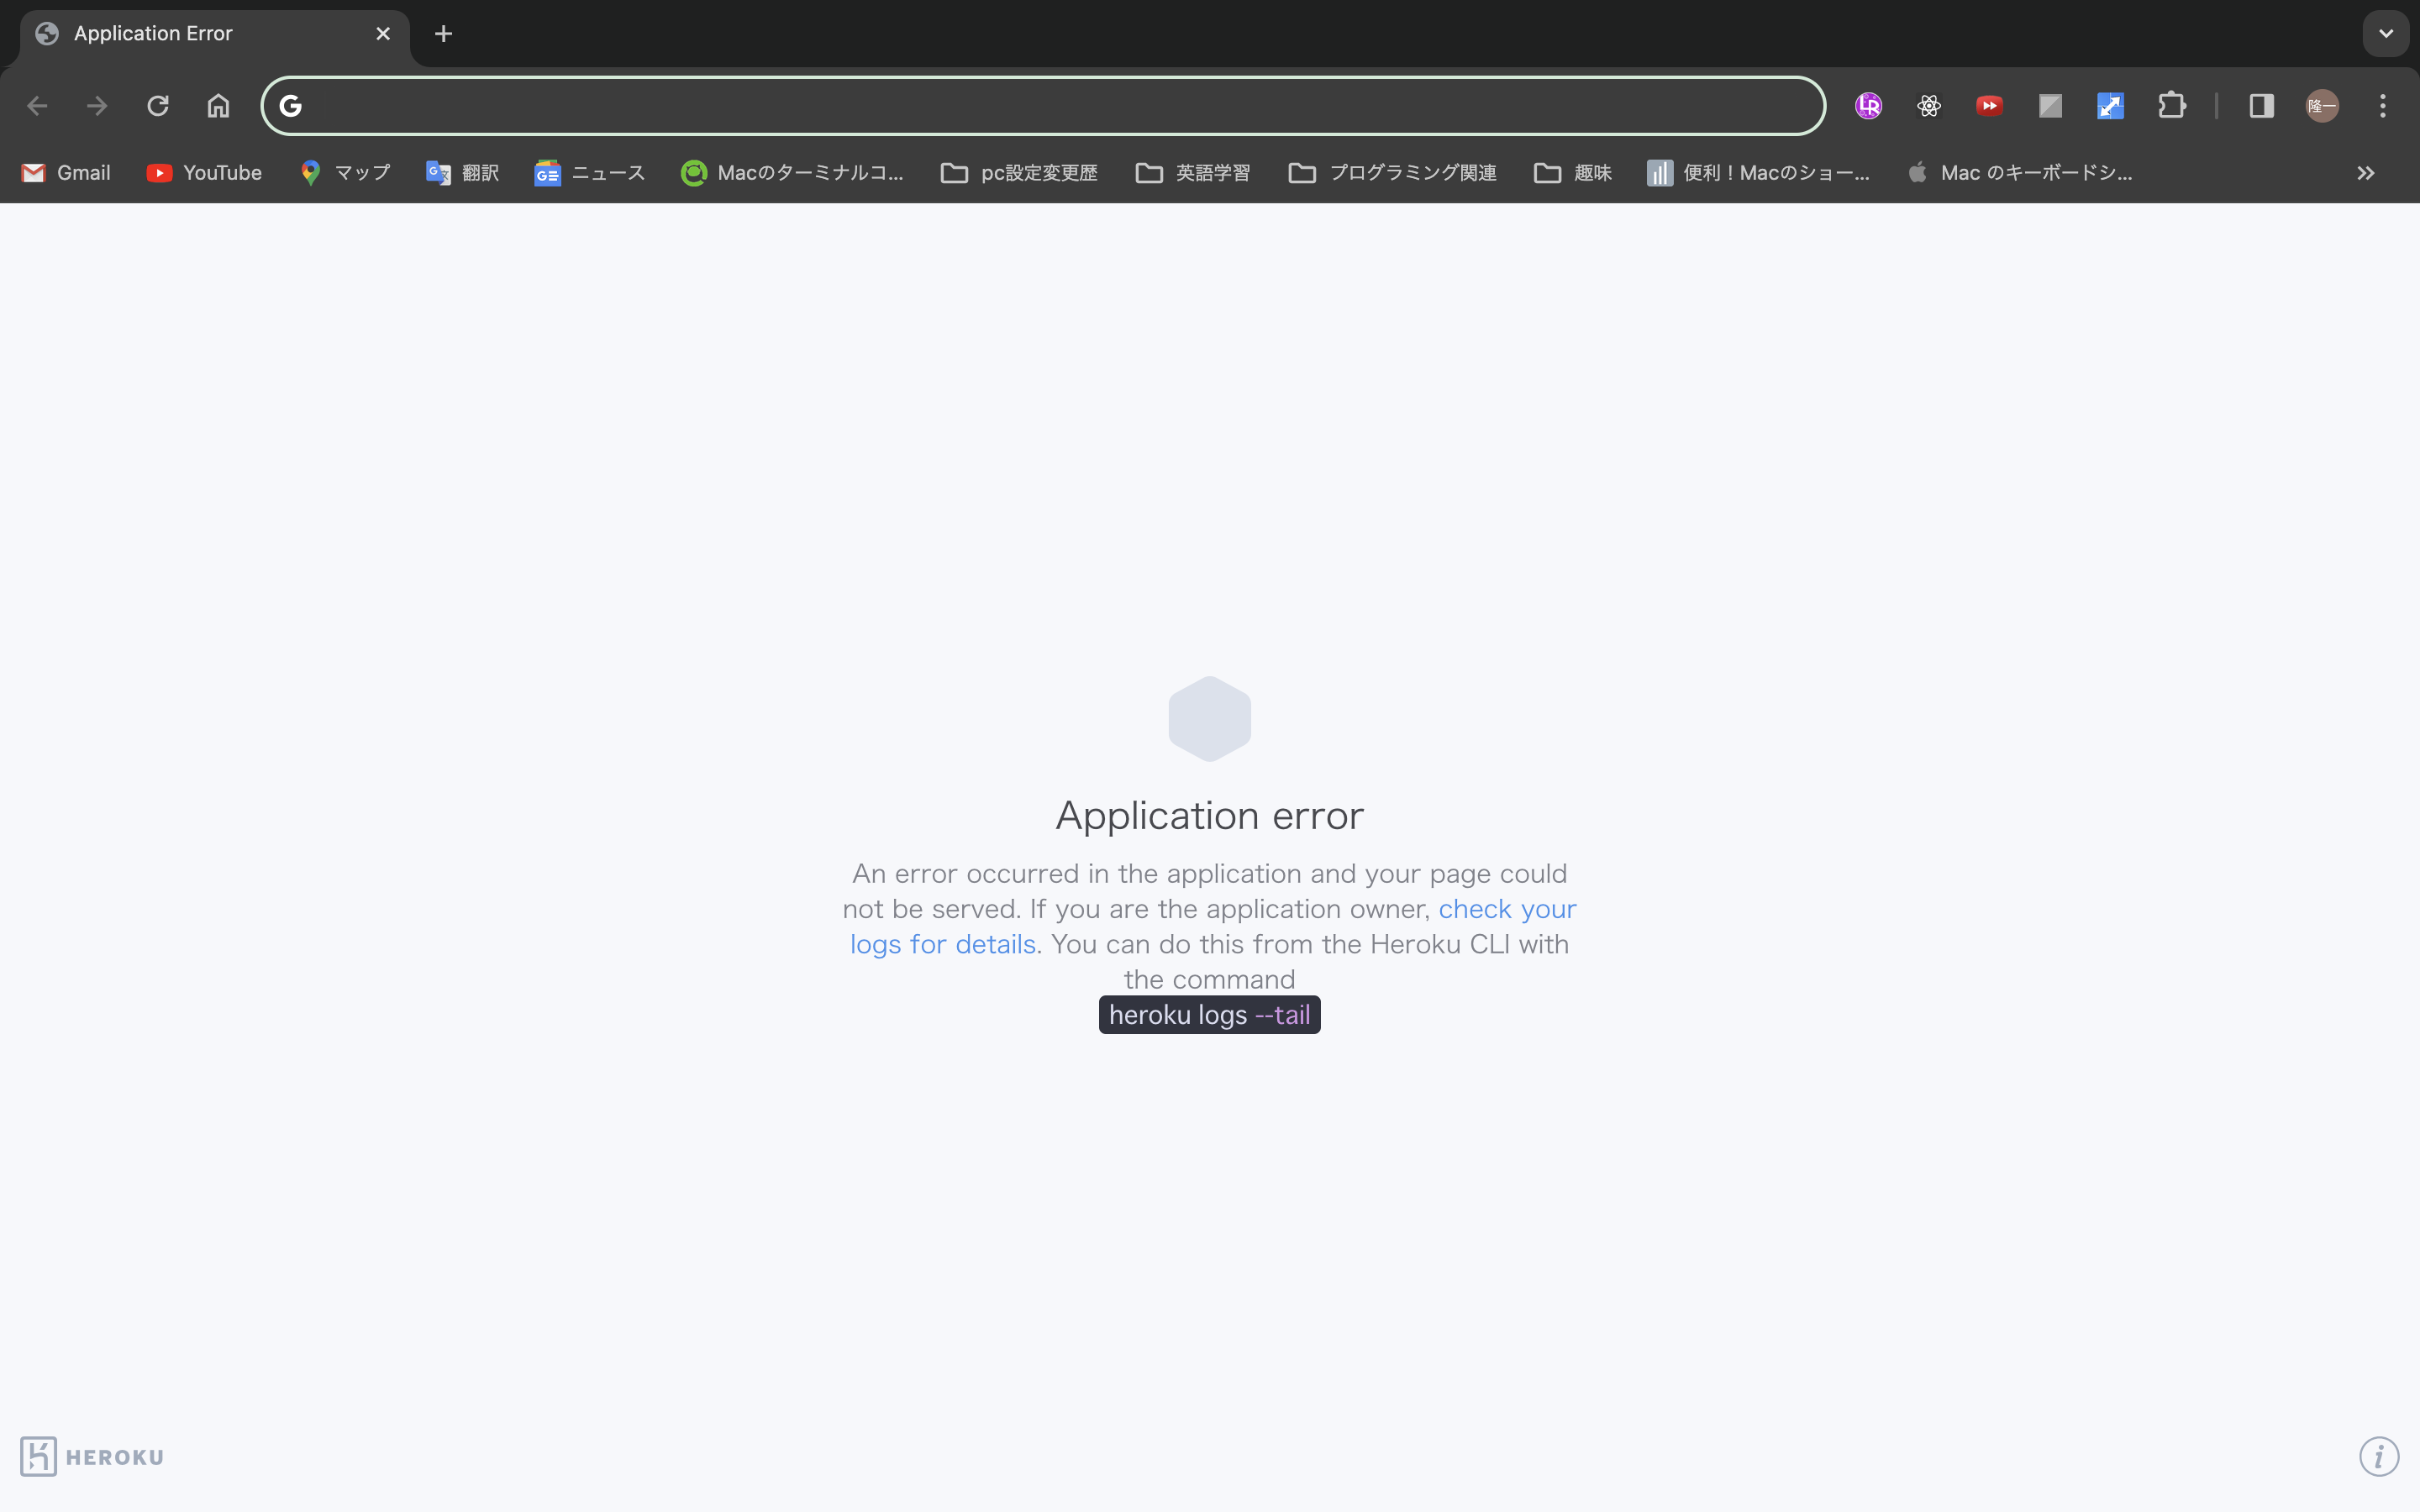Close the Application Error tab
This screenshot has height=1512, width=2420.
pyautogui.click(x=383, y=34)
